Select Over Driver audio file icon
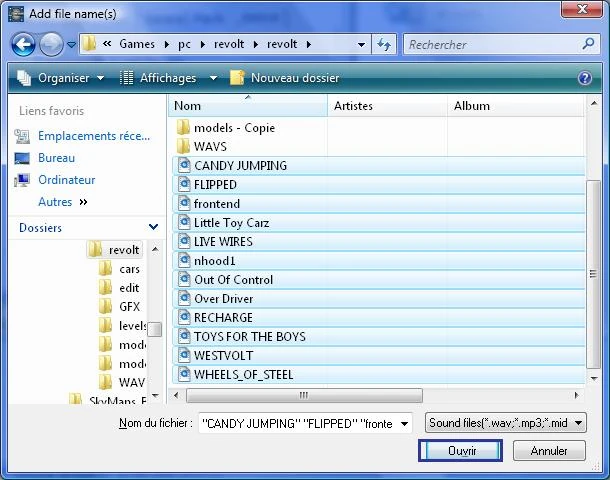 click(x=184, y=298)
